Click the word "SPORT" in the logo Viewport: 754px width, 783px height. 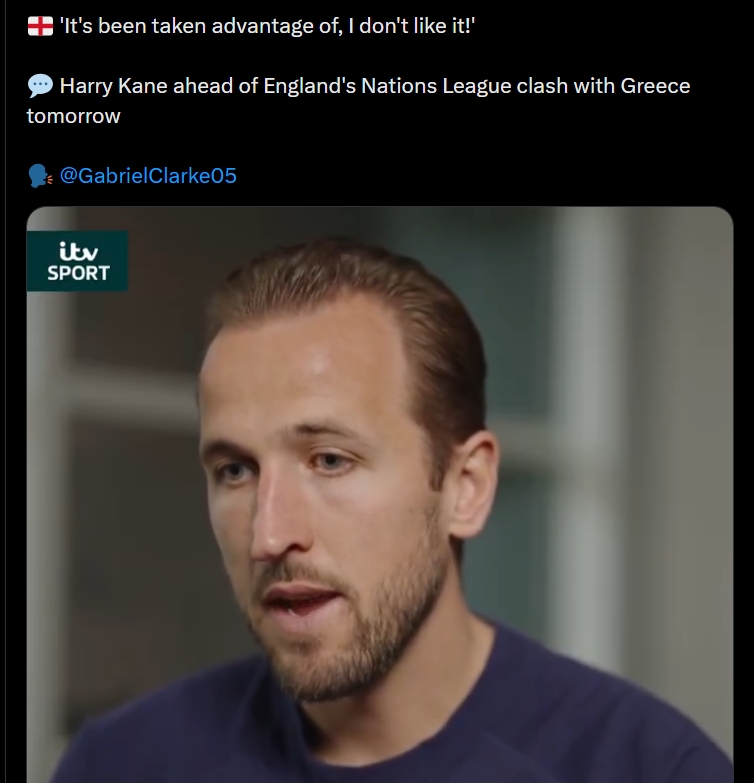(78, 273)
